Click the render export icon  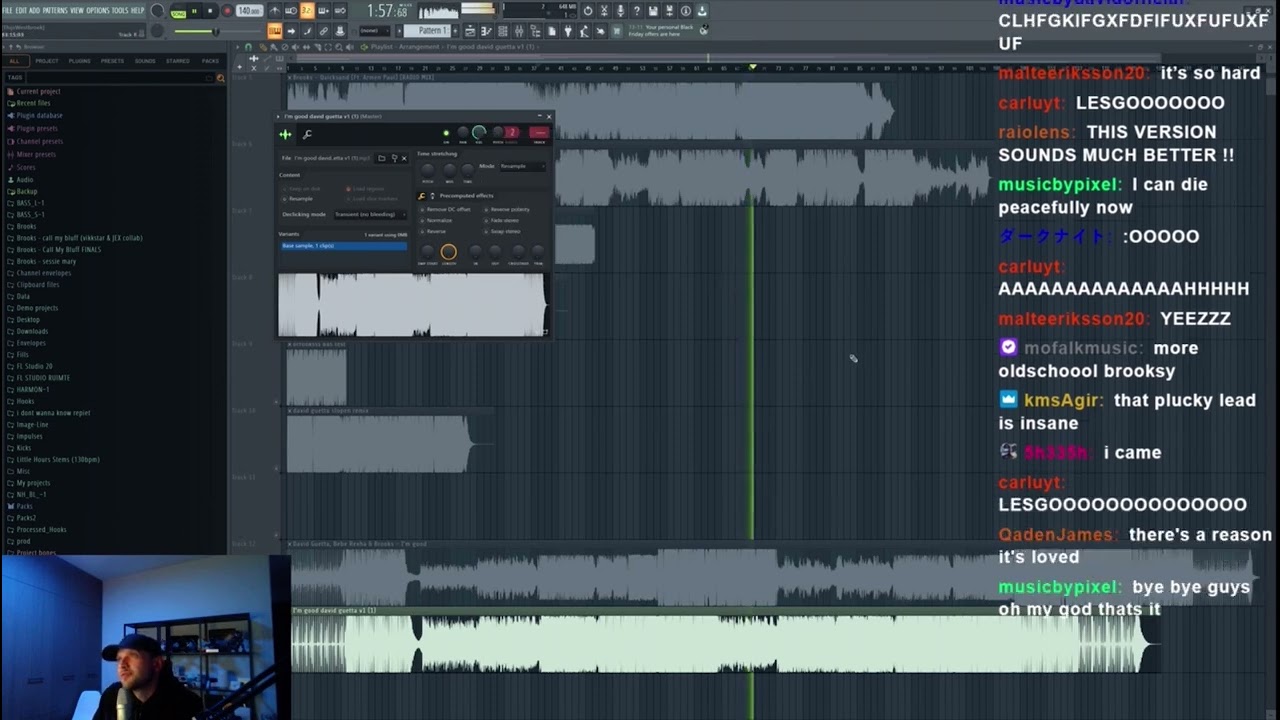pyautogui.click(x=669, y=11)
